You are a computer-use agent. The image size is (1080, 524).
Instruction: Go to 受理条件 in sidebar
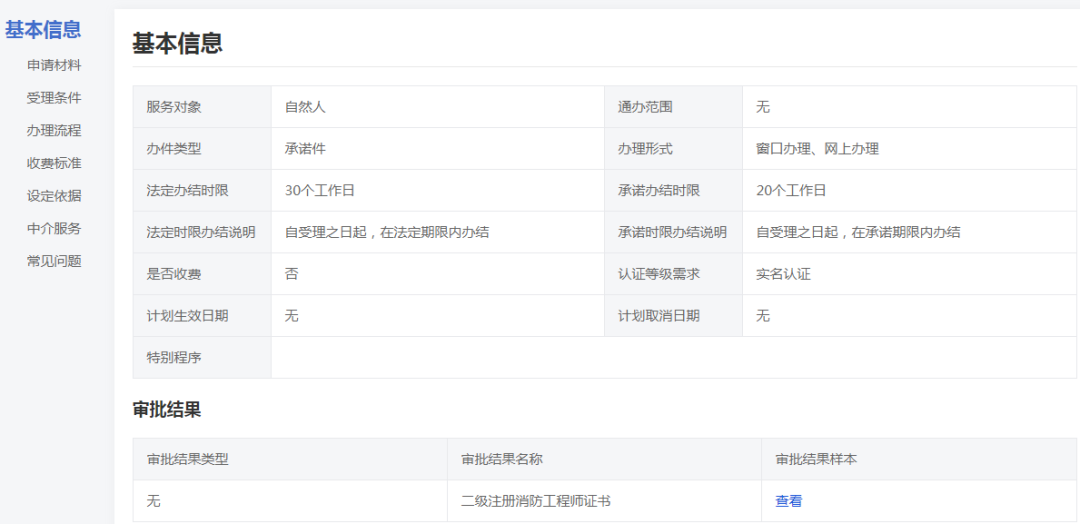pos(54,98)
